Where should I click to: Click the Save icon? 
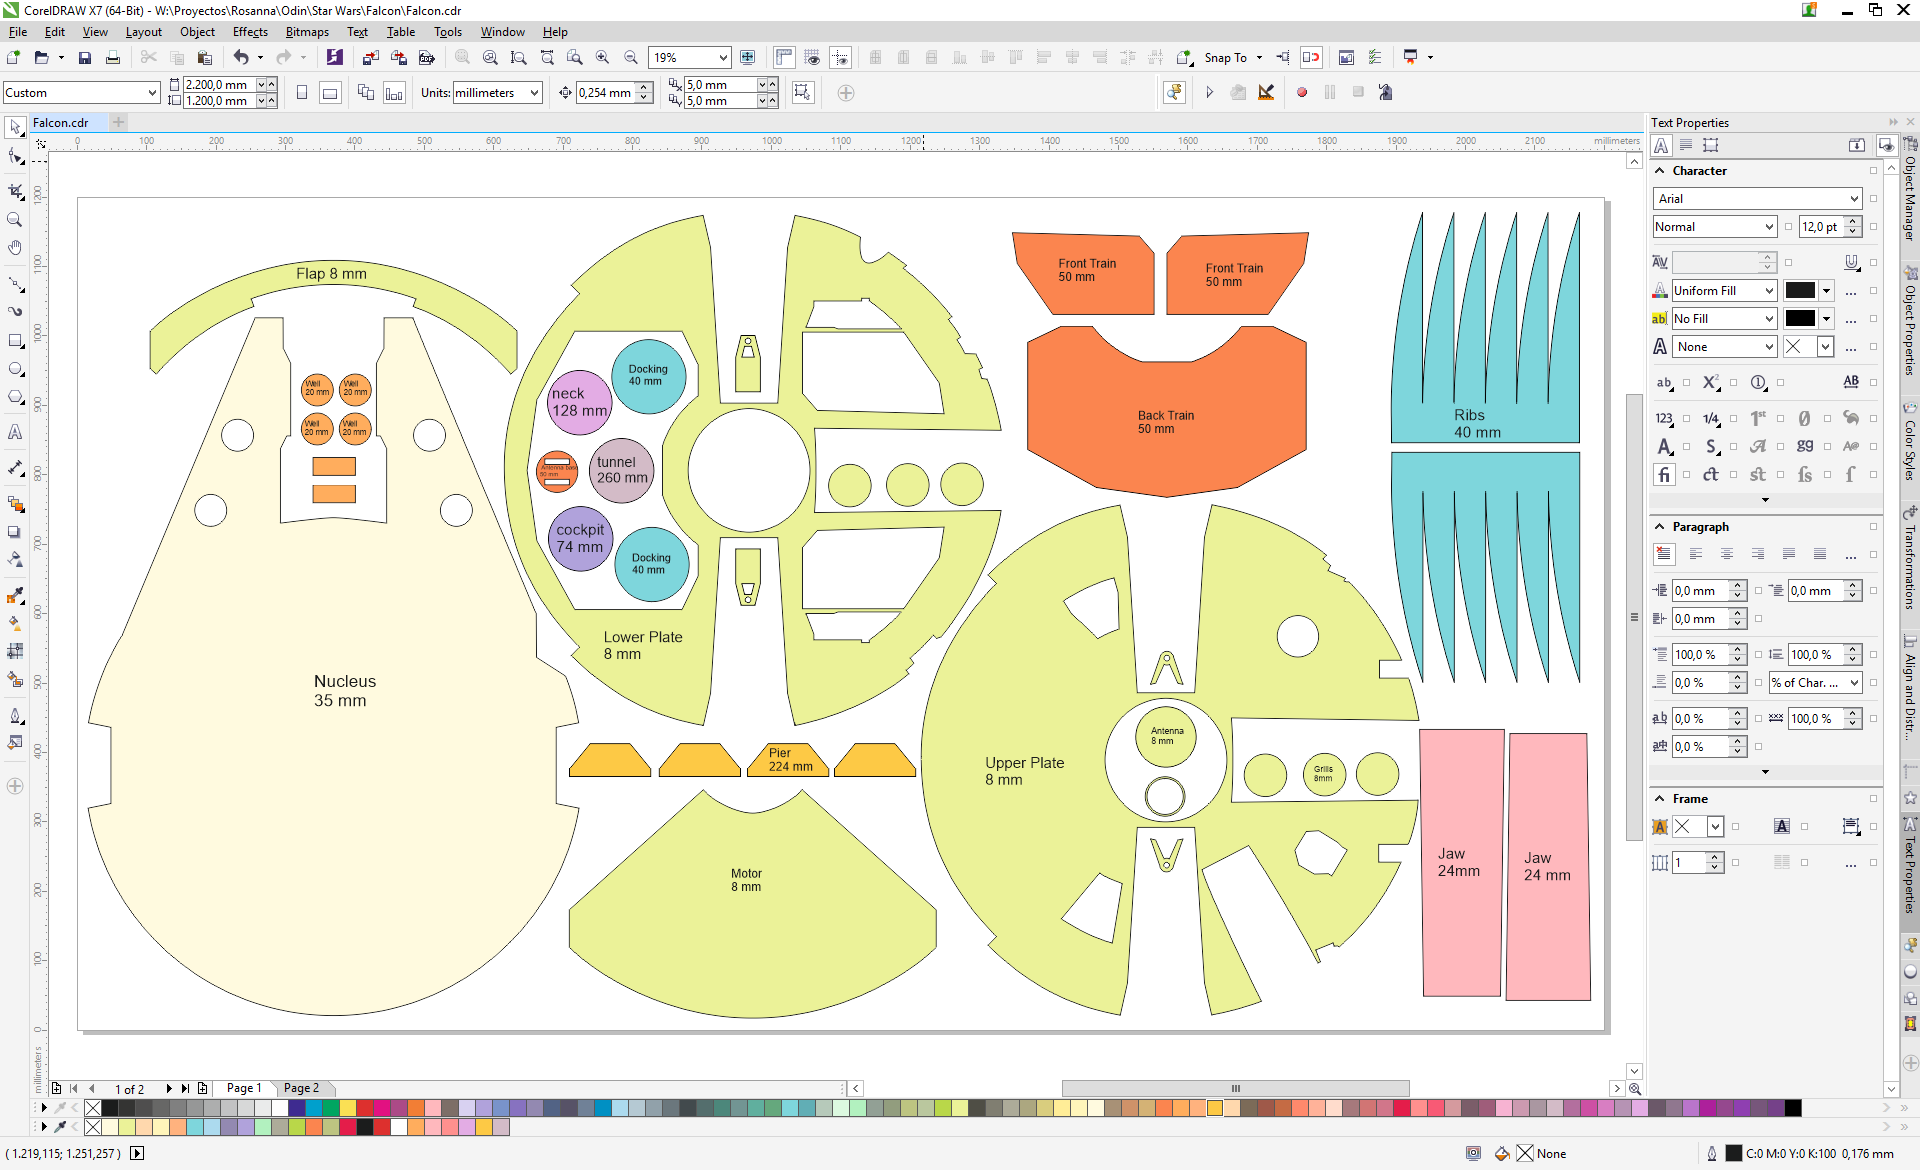[85, 58]
